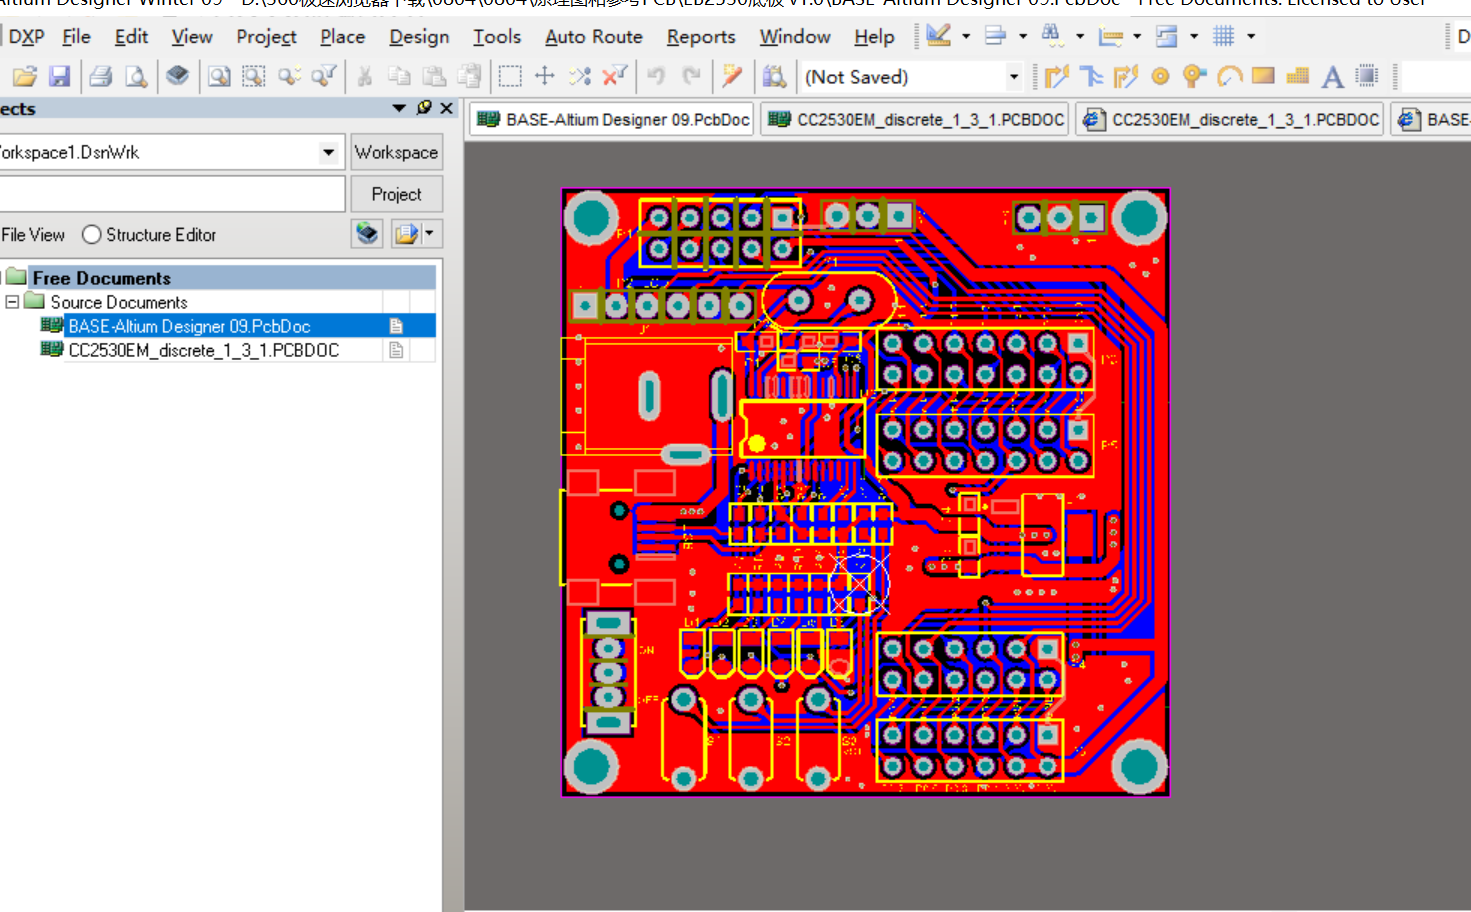1471x912 pixels.
Task: Select the Structure Editor radio button
Action: [92, 235]
